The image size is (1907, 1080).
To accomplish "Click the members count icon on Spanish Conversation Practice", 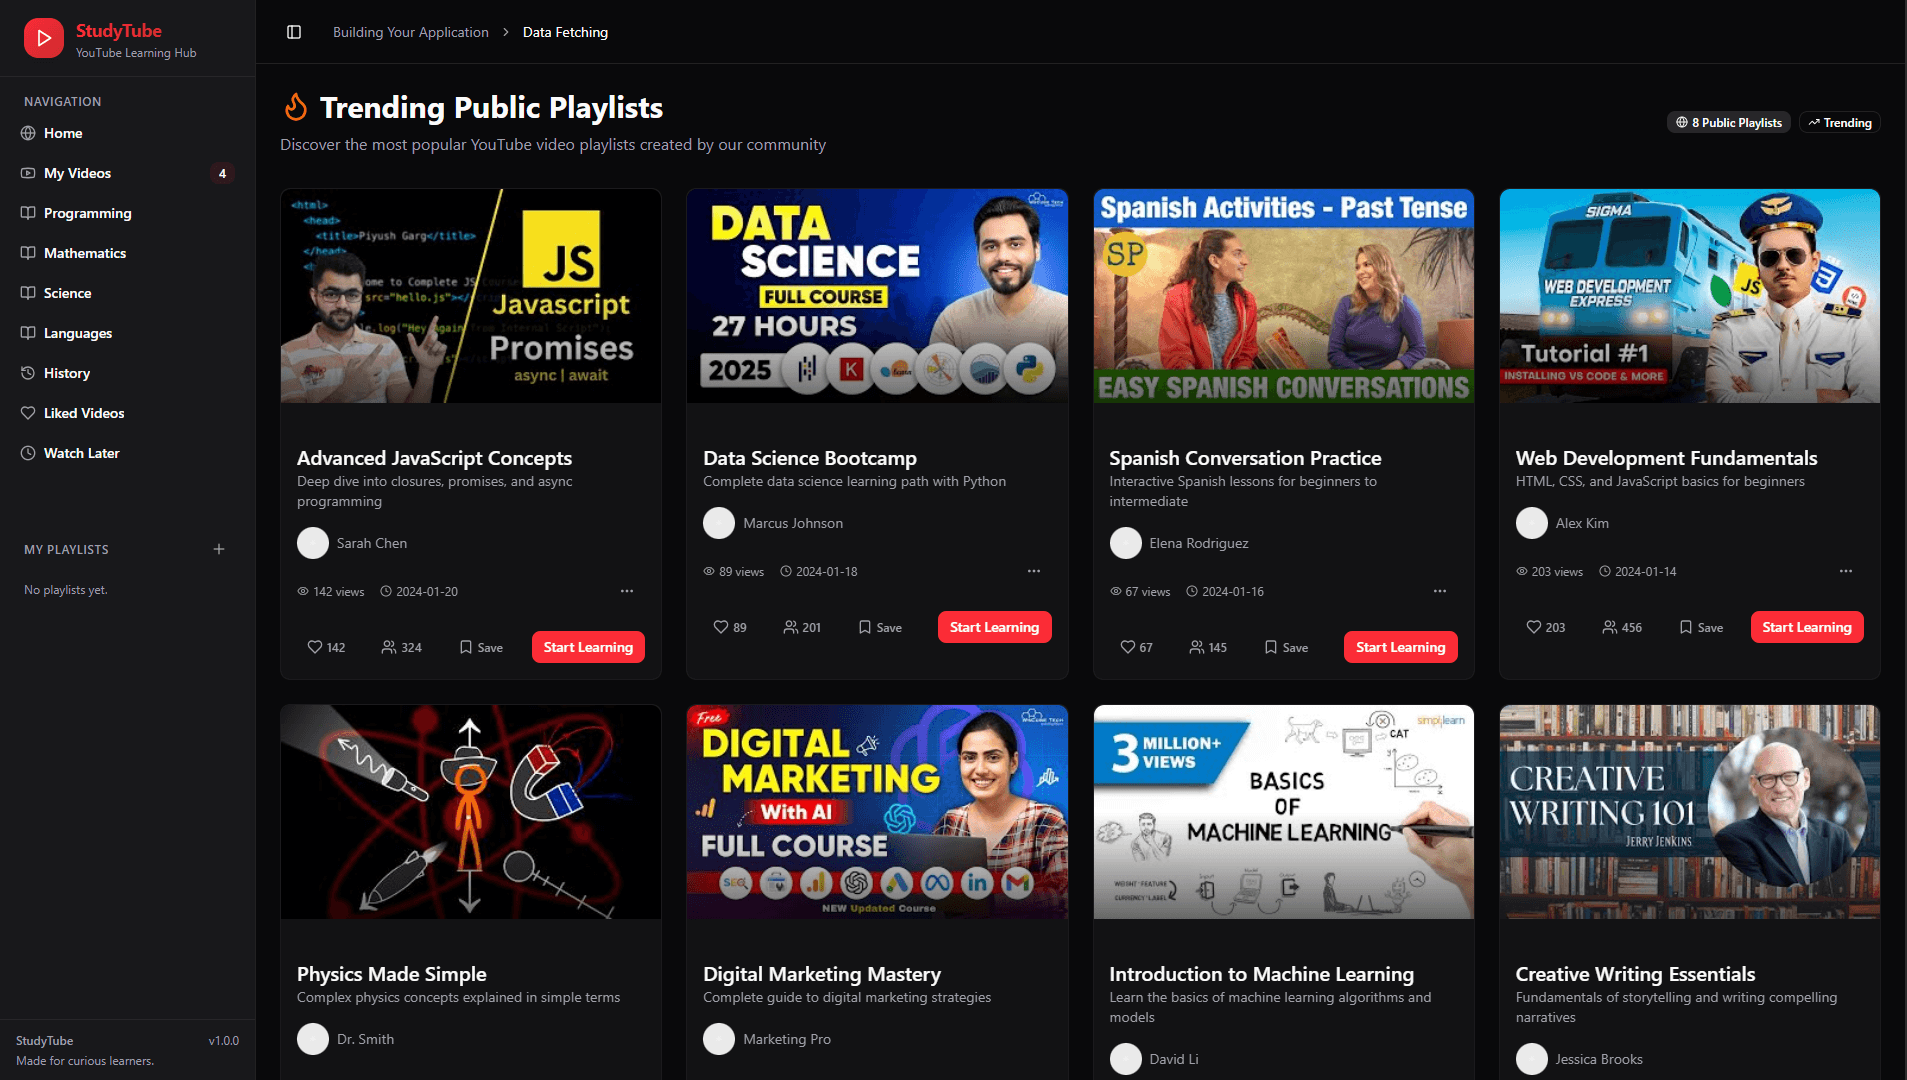I will (1197, 647).
